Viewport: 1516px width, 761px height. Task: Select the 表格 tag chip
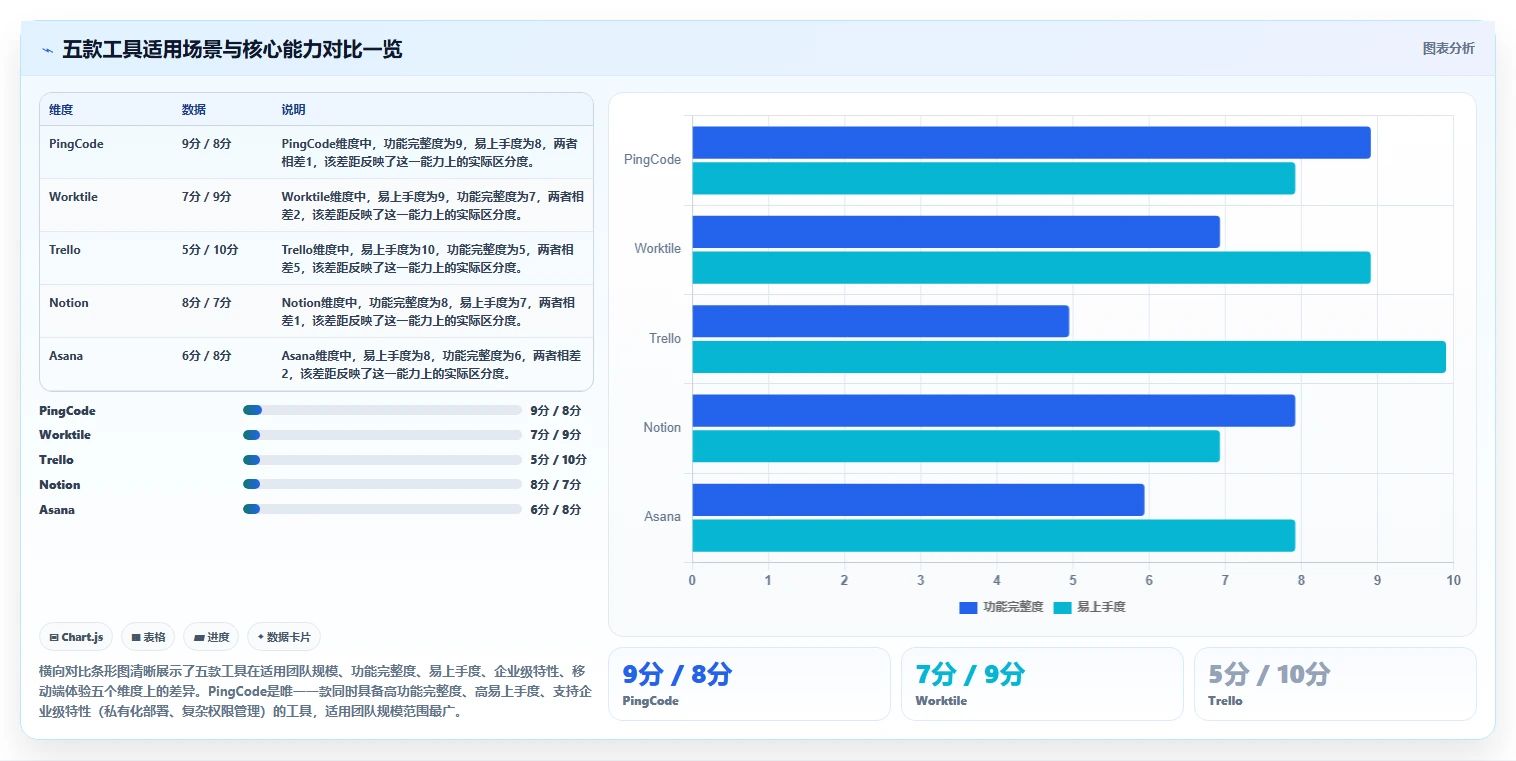(x=148, y=637)
